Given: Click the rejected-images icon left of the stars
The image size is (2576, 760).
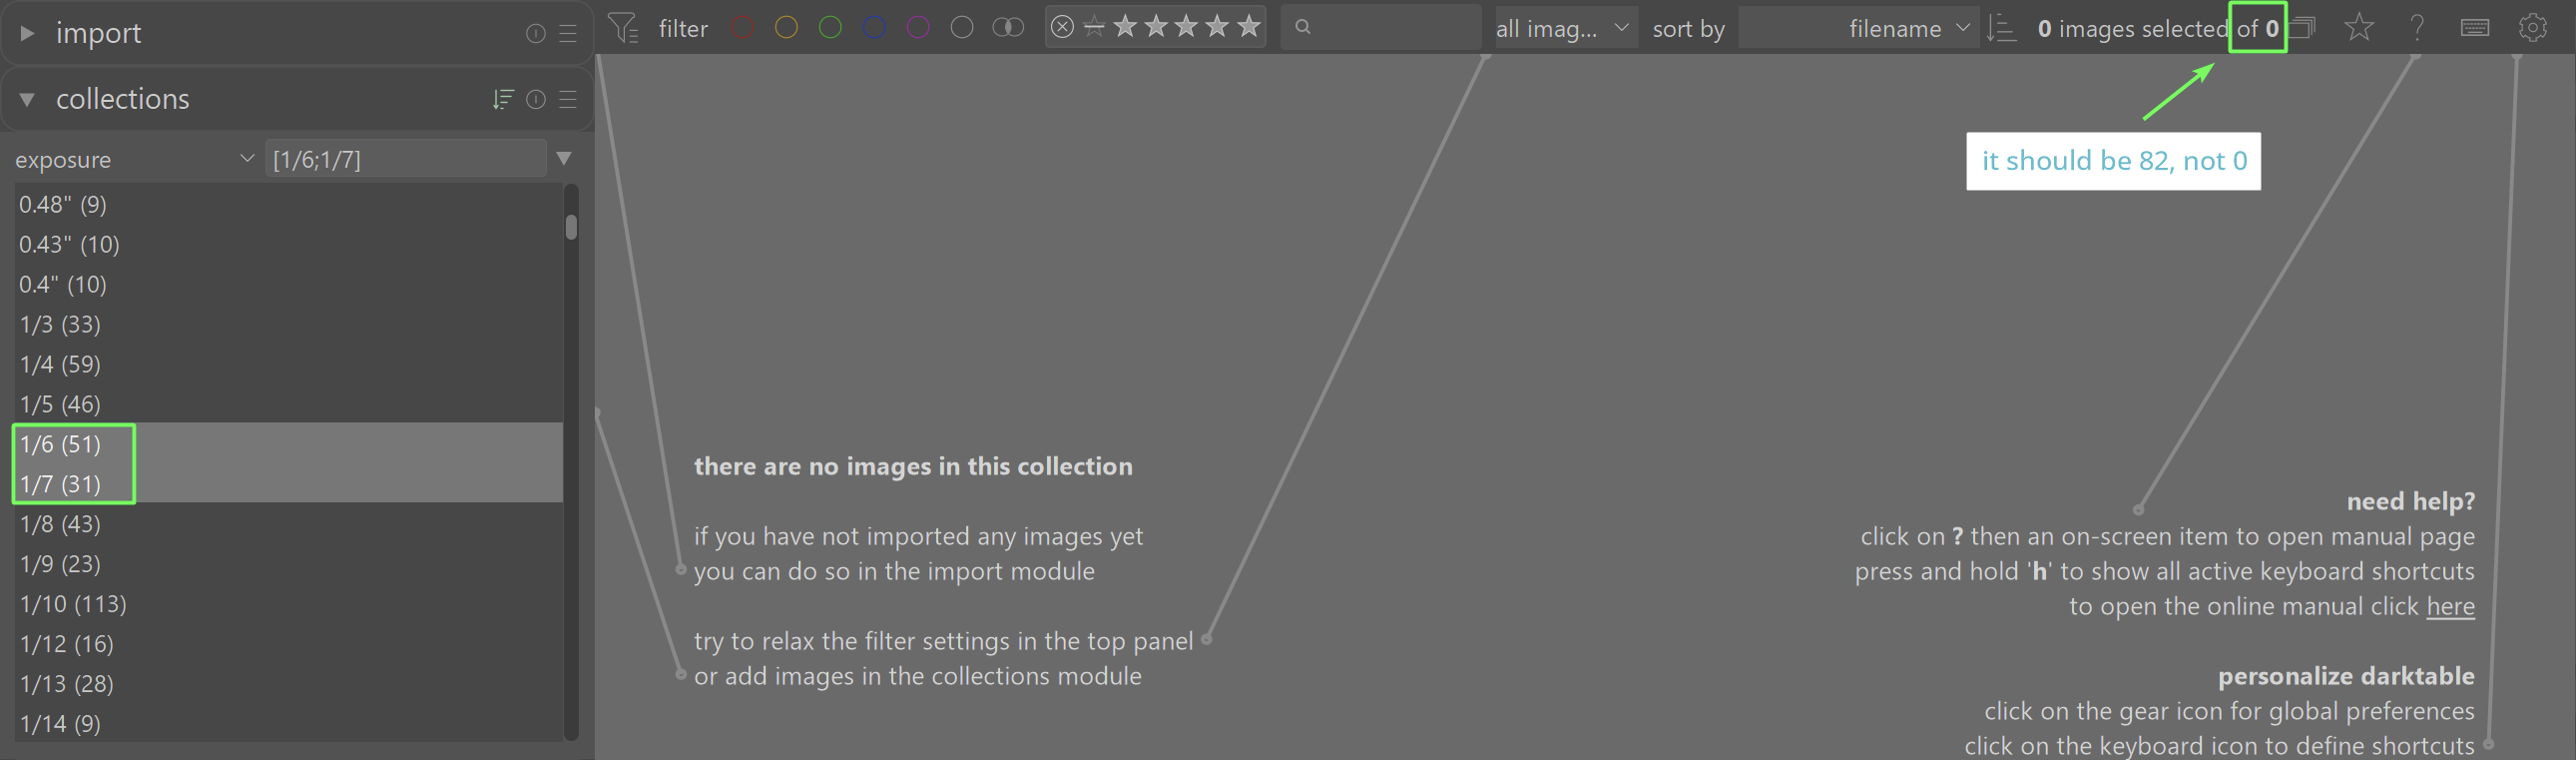Looking at the screenshot, I should pyautogui.click(x=1063, y=27).
